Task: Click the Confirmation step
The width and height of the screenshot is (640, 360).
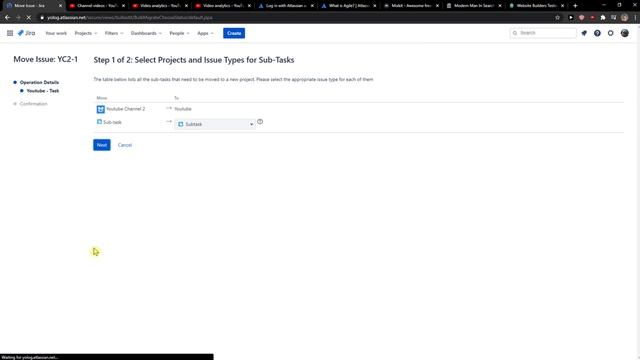Action: [x=33, y=104]
